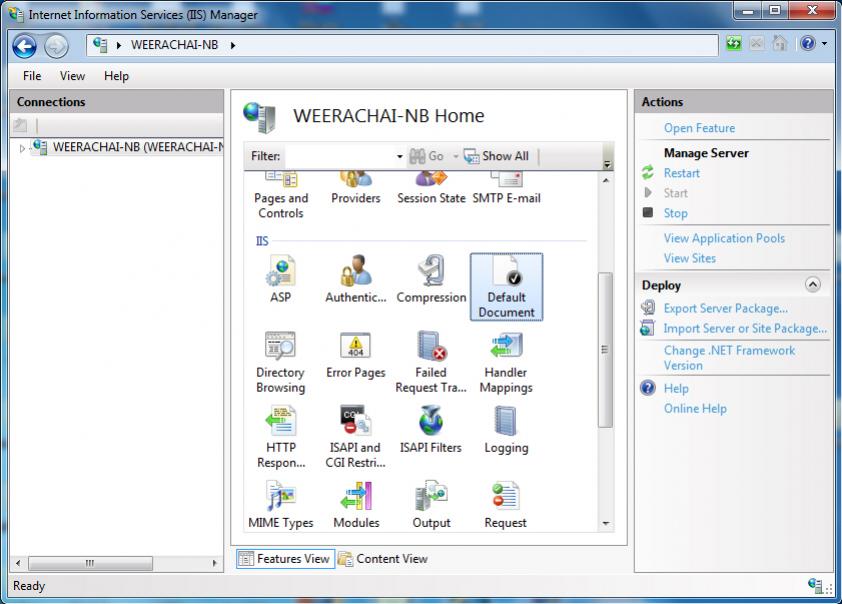Click the features list scroll down arrow

tap(606, 523)
